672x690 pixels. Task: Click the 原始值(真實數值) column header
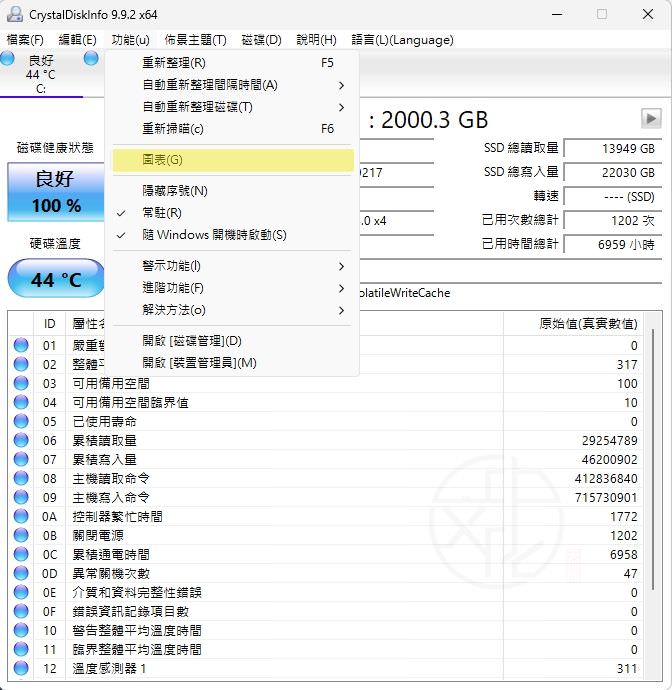(x=588, y=324)
